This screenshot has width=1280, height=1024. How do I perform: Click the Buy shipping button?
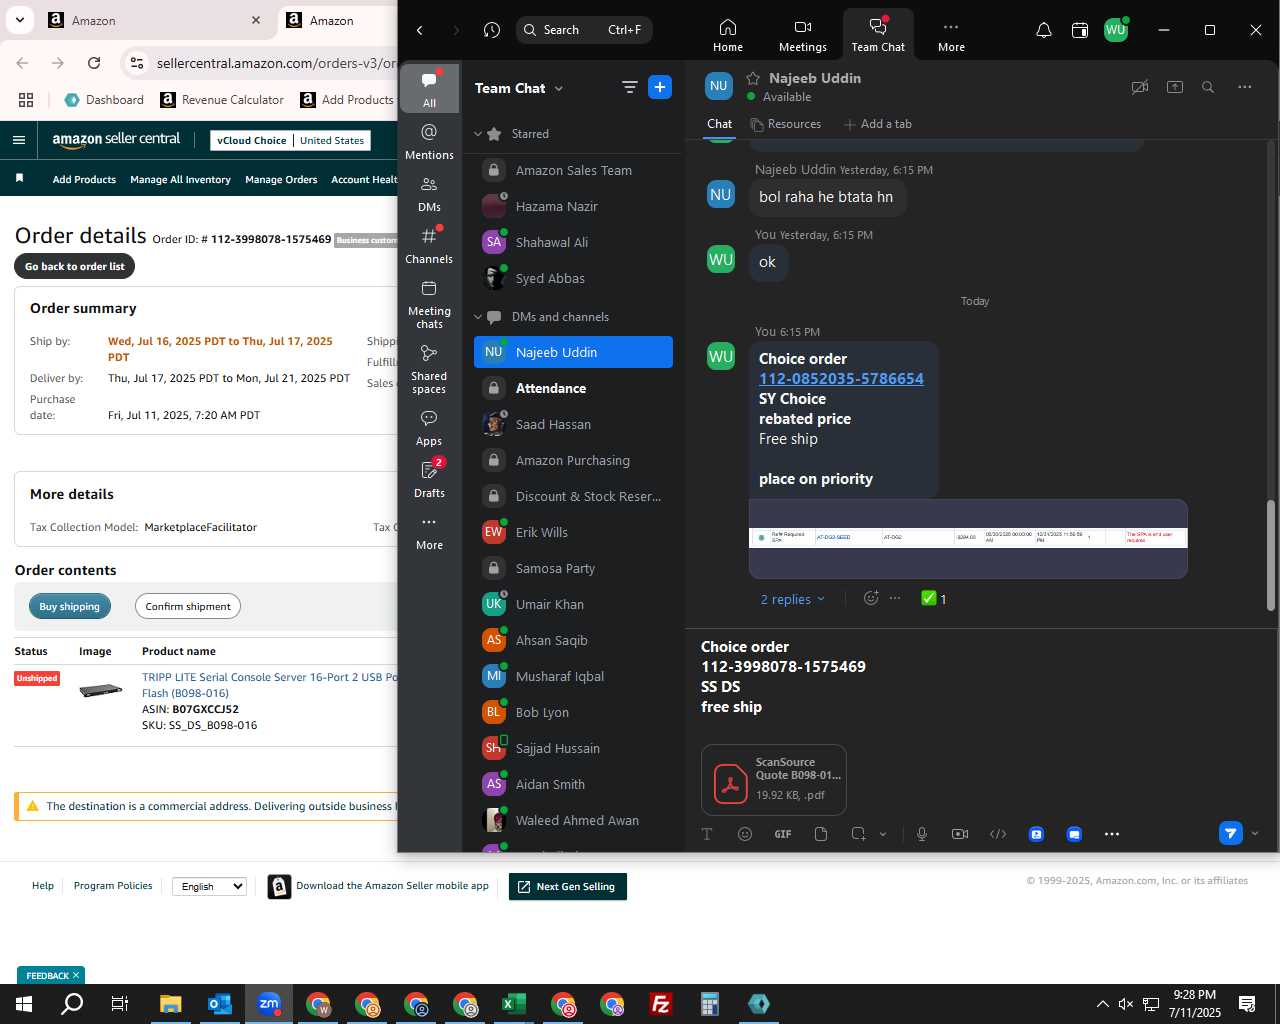70,606
